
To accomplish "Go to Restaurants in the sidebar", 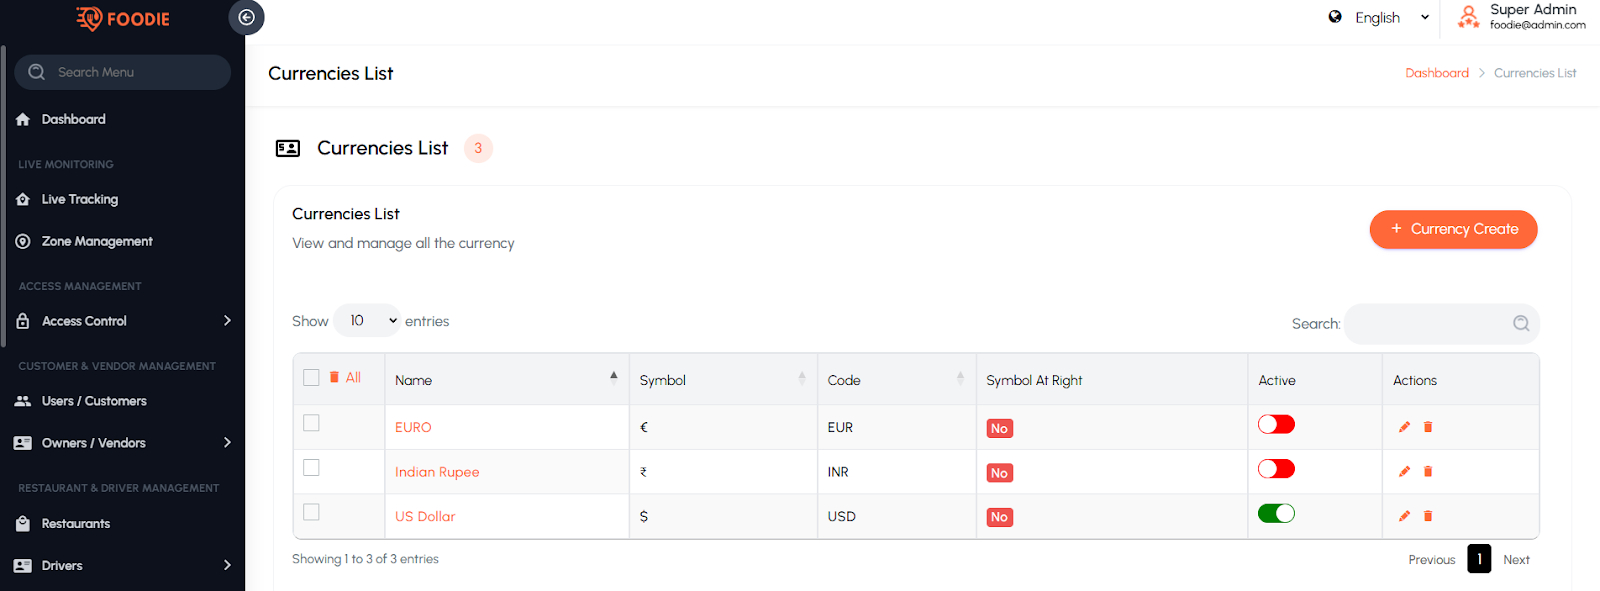I will (x=76, y=524).
